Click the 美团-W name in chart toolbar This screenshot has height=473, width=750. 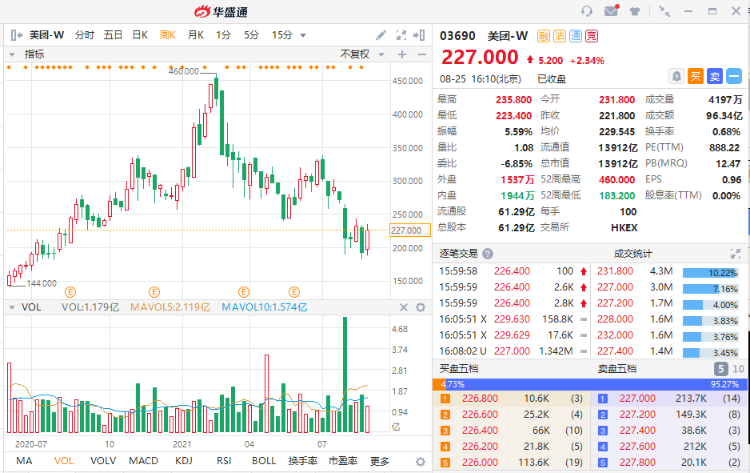coord(46,35)
